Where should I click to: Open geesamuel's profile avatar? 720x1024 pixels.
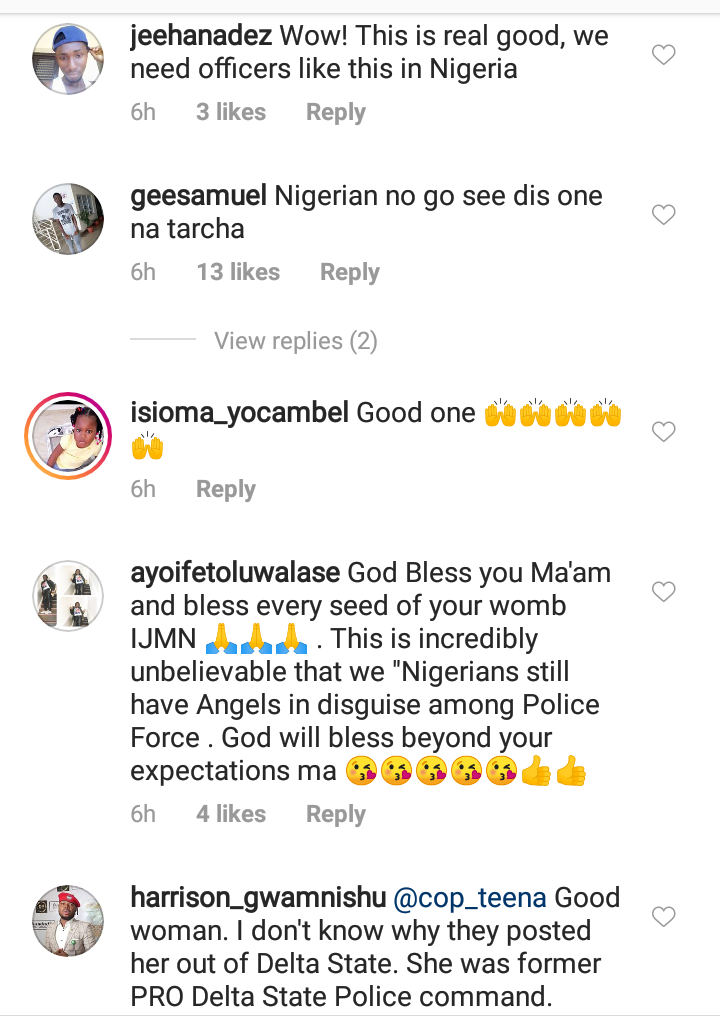point(69,218)
